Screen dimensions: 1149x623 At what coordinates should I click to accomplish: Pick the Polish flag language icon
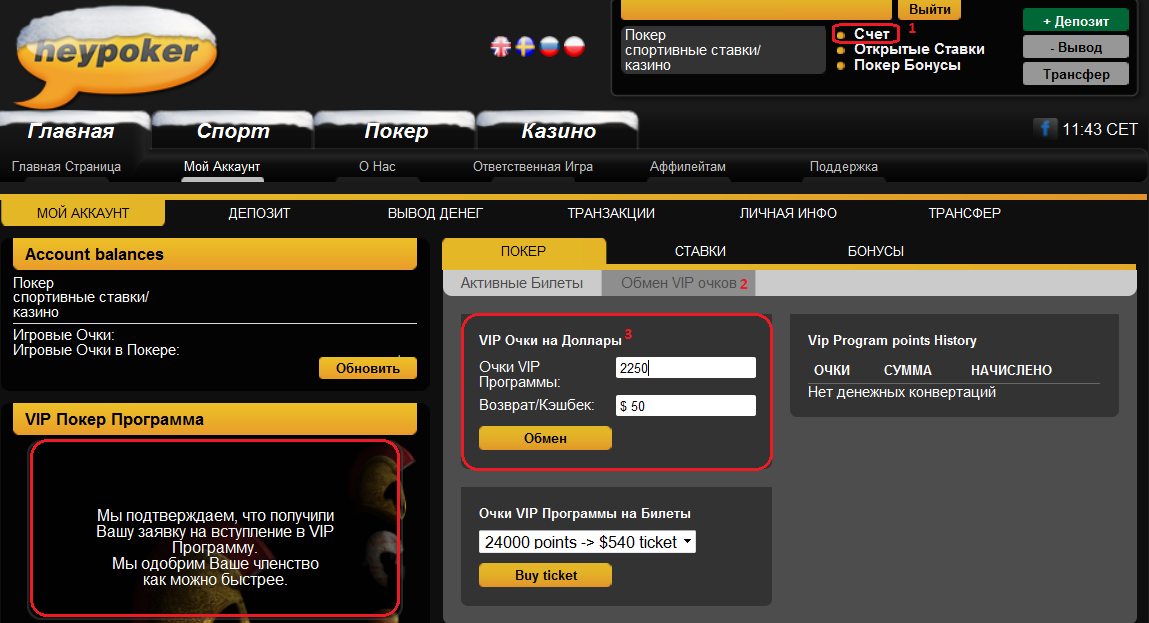(573, 46)
